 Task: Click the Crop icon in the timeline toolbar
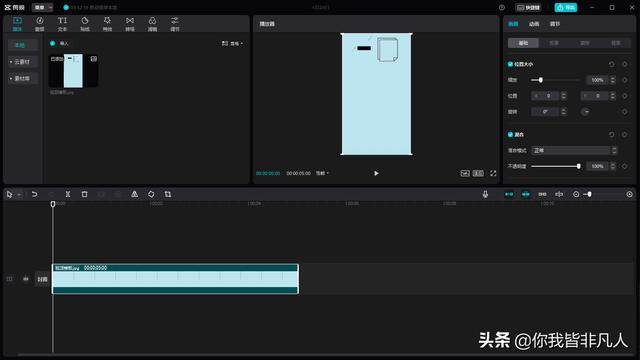pyautogui.click(x=168, y=194)
